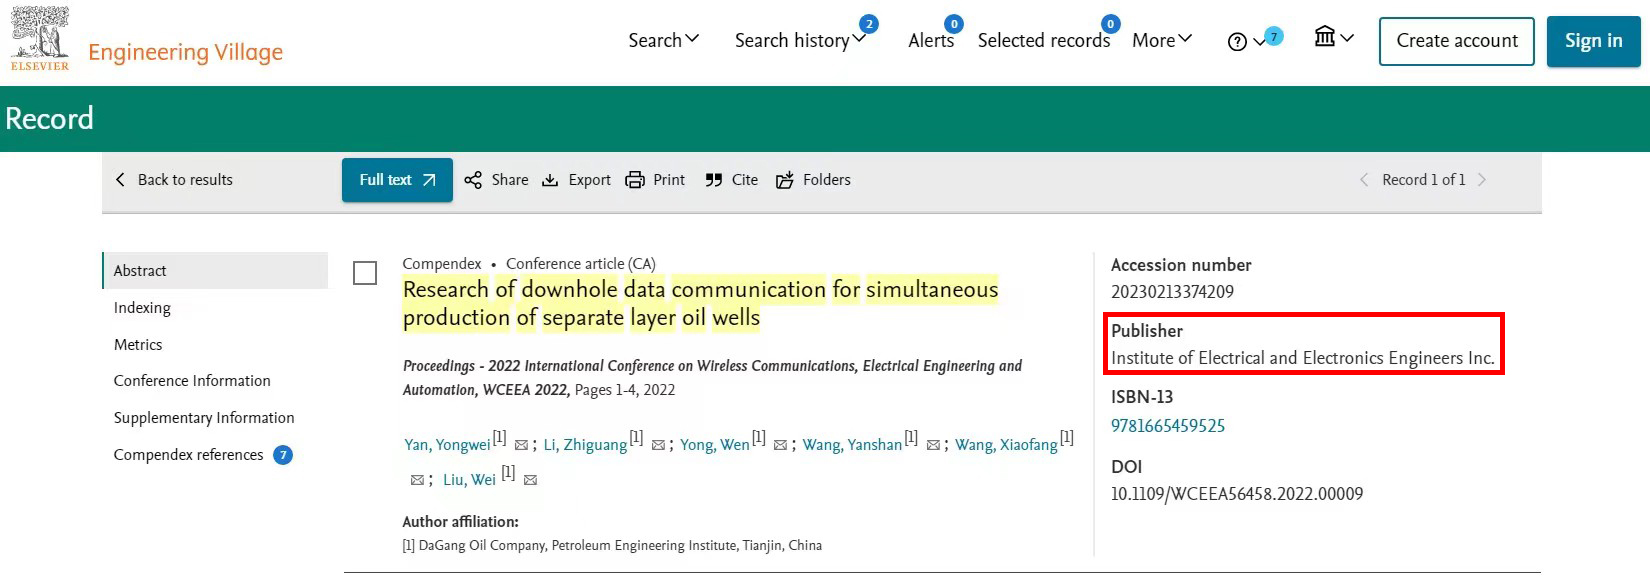Open author Wang, Xiaofang link
1650x580 pixels.
(x=1006, y=445)
